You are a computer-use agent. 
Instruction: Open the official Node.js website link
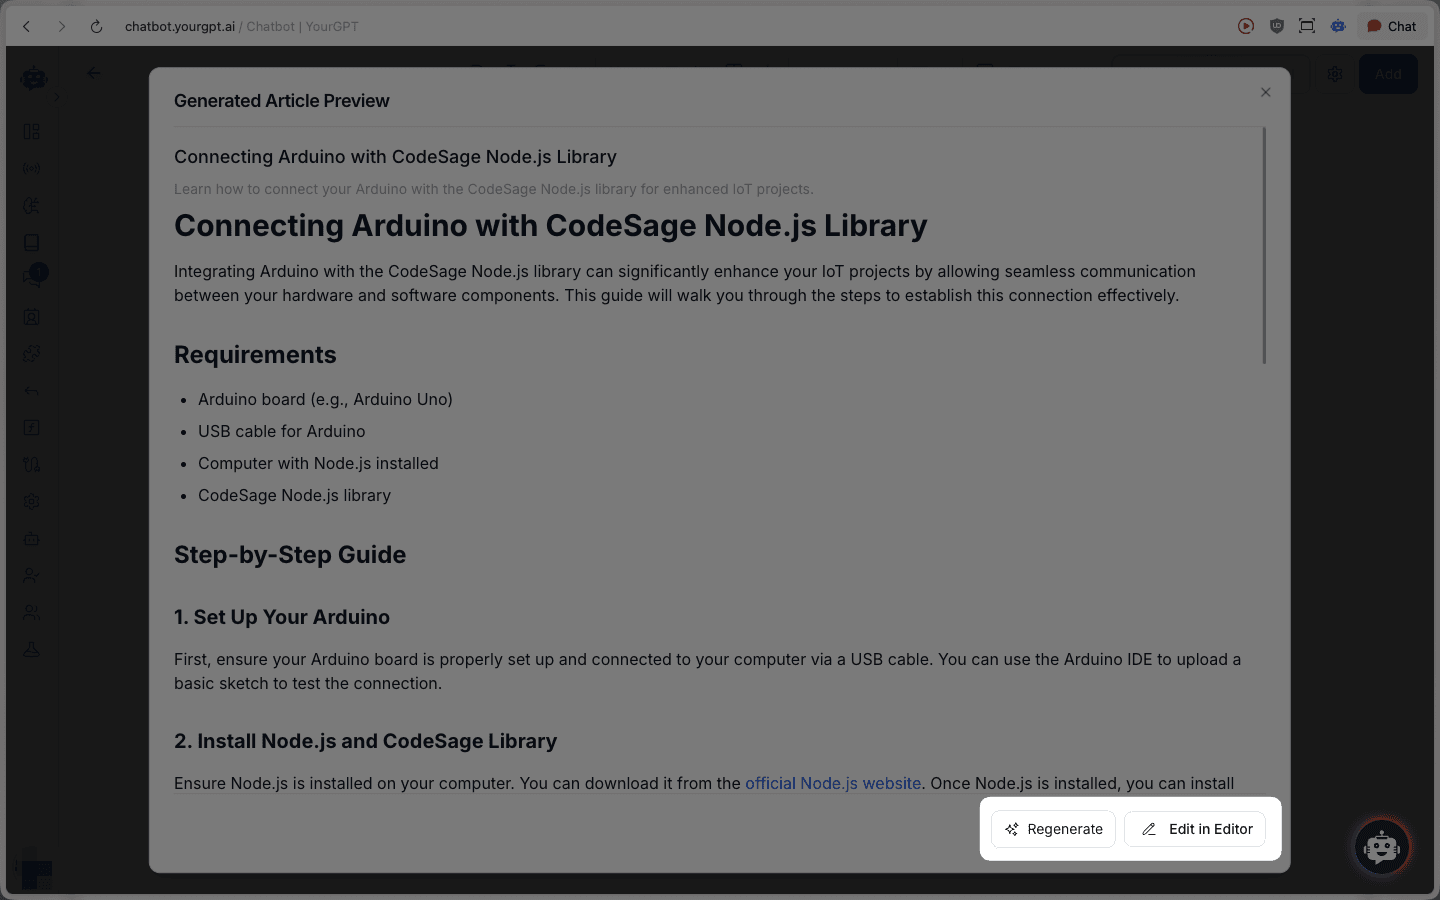[x=833, y=783]
